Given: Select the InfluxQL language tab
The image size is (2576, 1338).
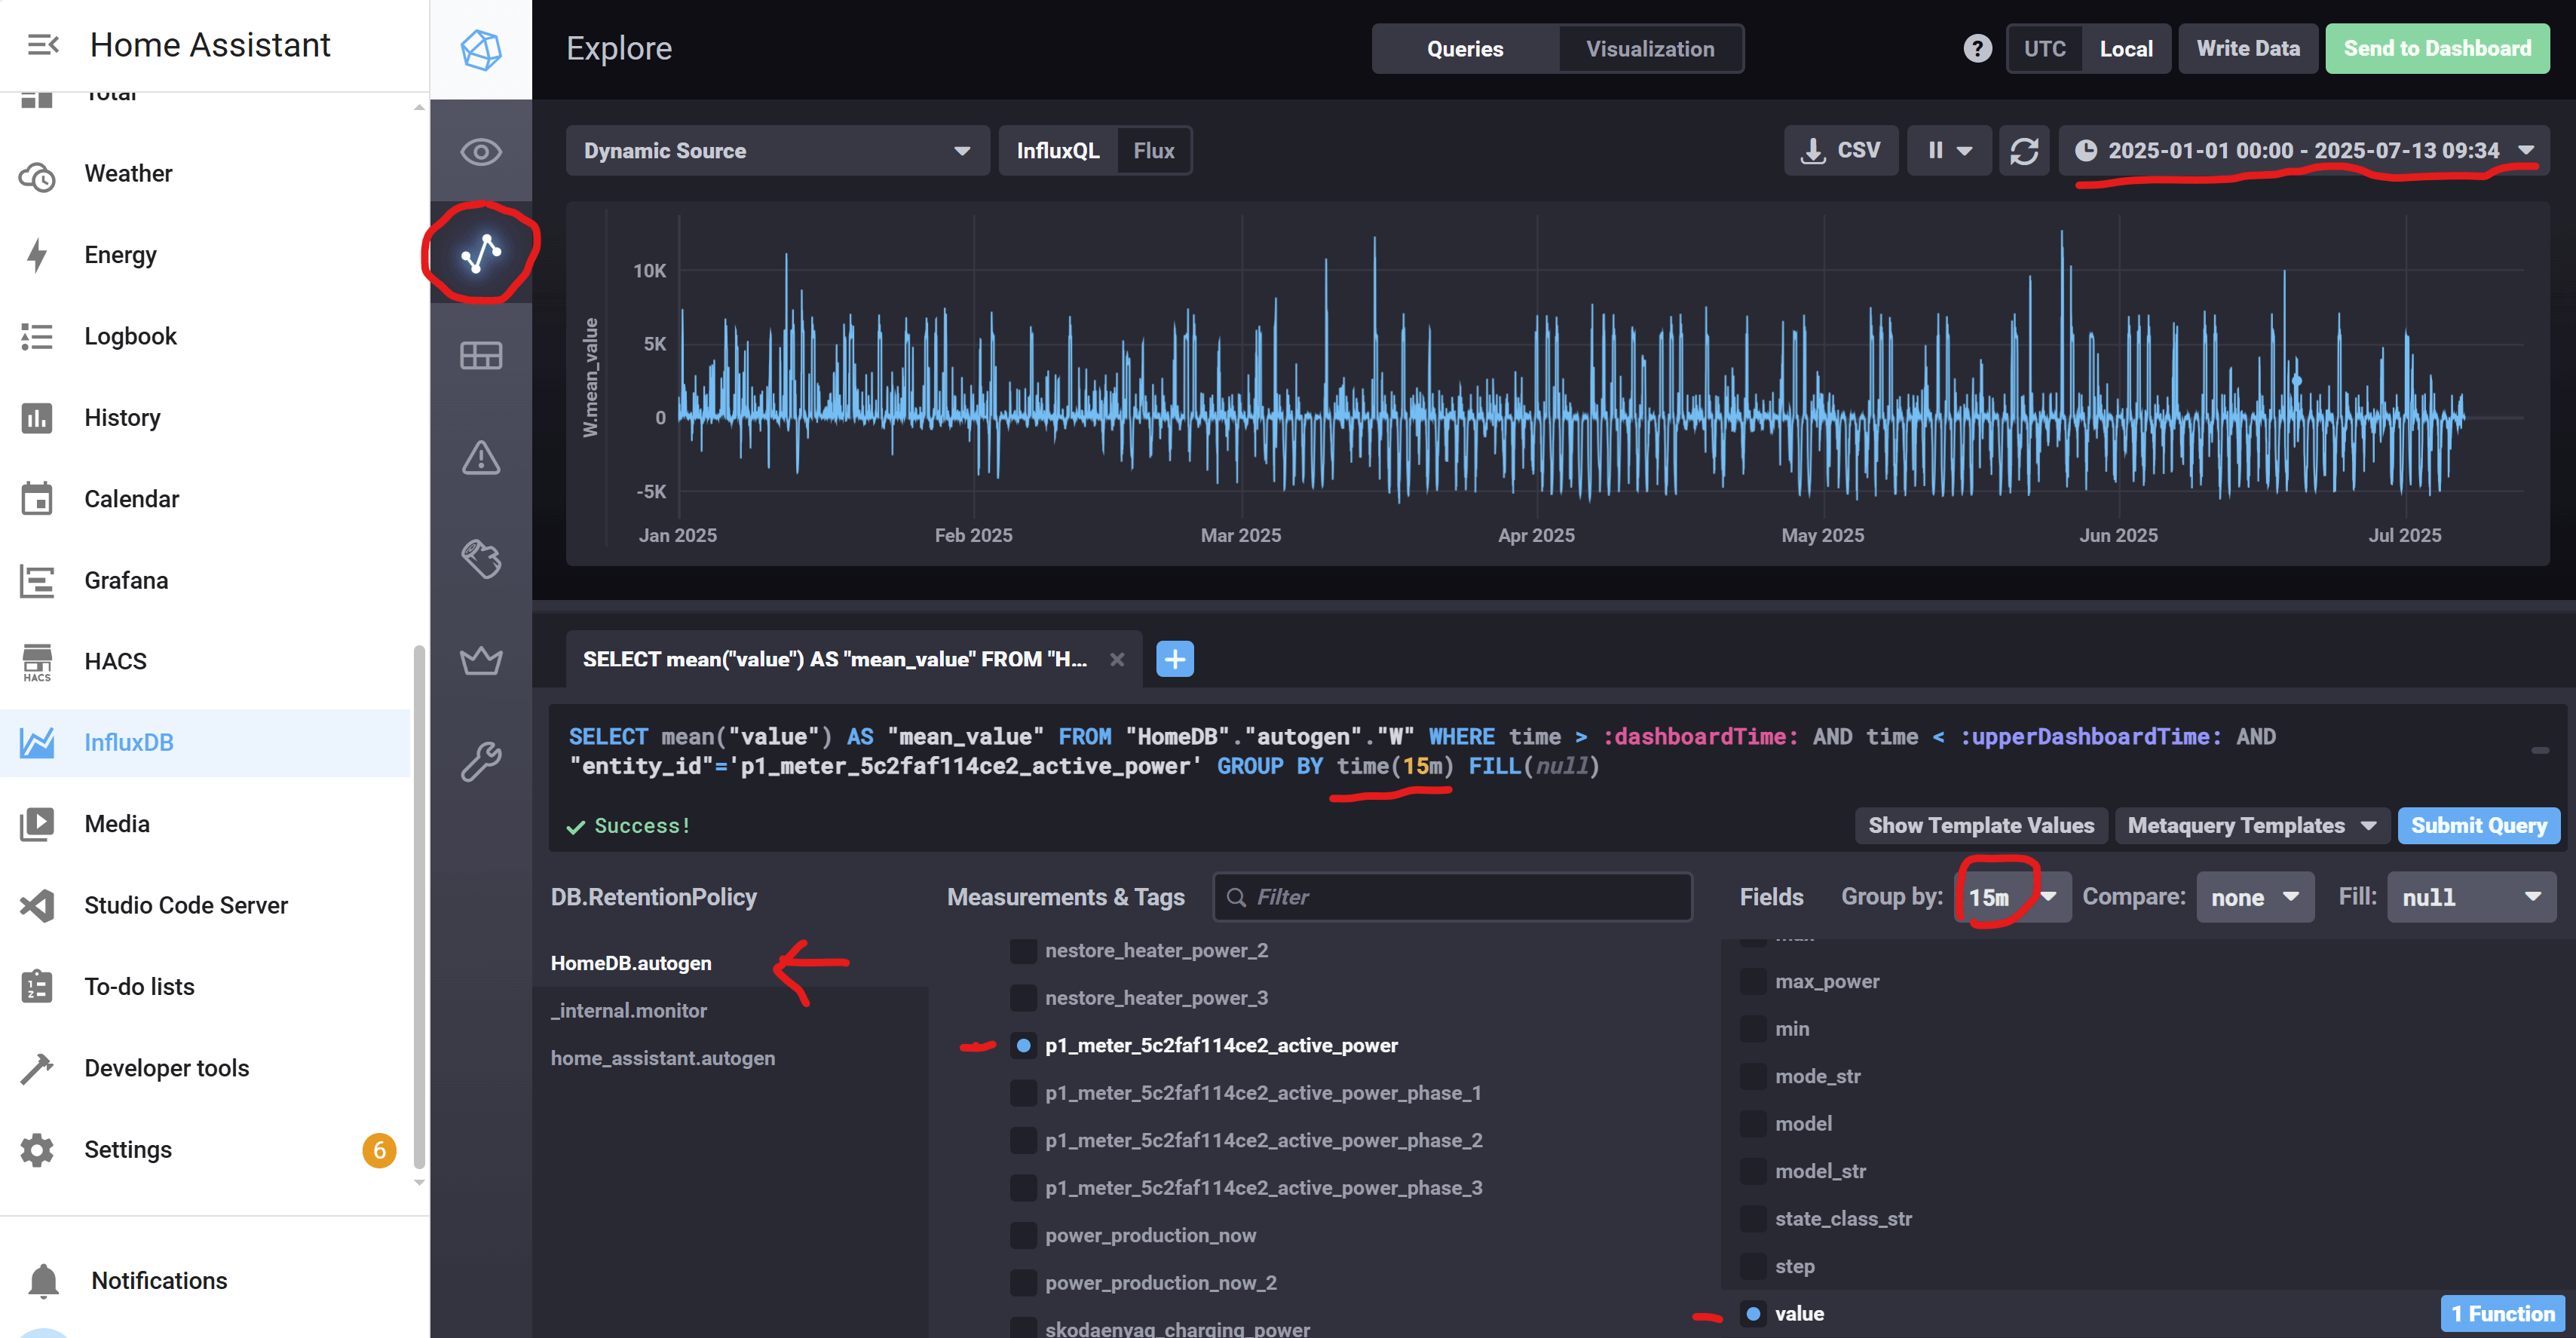Looking at the screenshot, I should [1058, 151].
